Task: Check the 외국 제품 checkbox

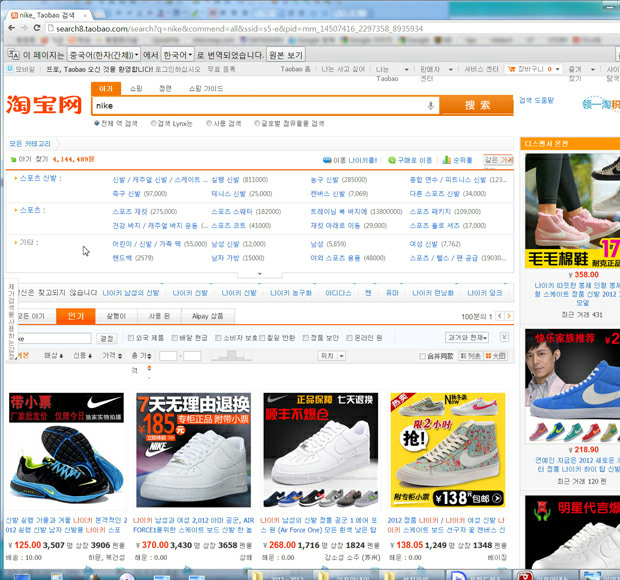Action: tap(131, 338)
